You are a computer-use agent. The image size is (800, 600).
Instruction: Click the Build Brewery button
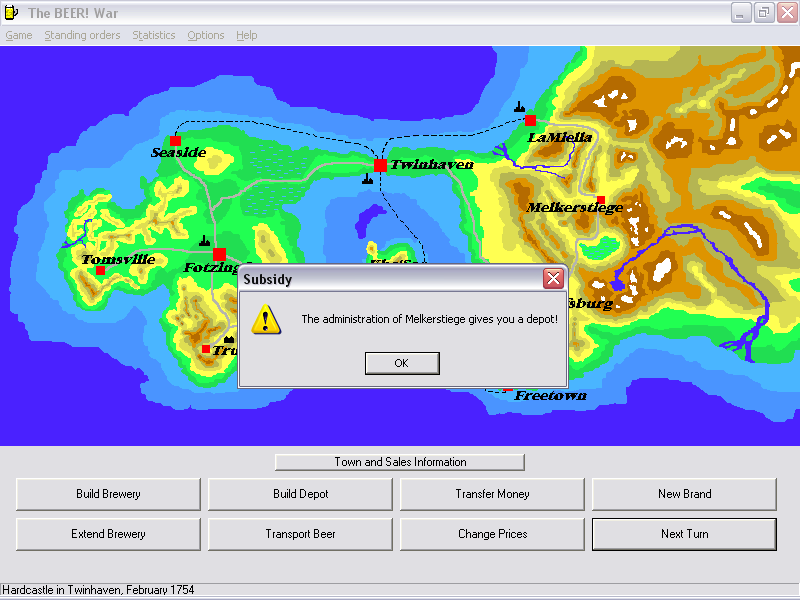coord(108,494)
